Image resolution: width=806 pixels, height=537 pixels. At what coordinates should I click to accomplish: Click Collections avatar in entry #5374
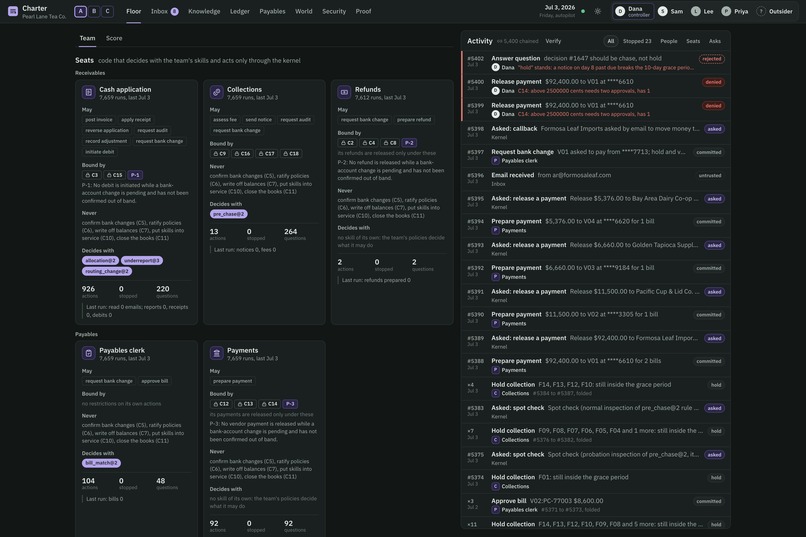tap(496, 486)
